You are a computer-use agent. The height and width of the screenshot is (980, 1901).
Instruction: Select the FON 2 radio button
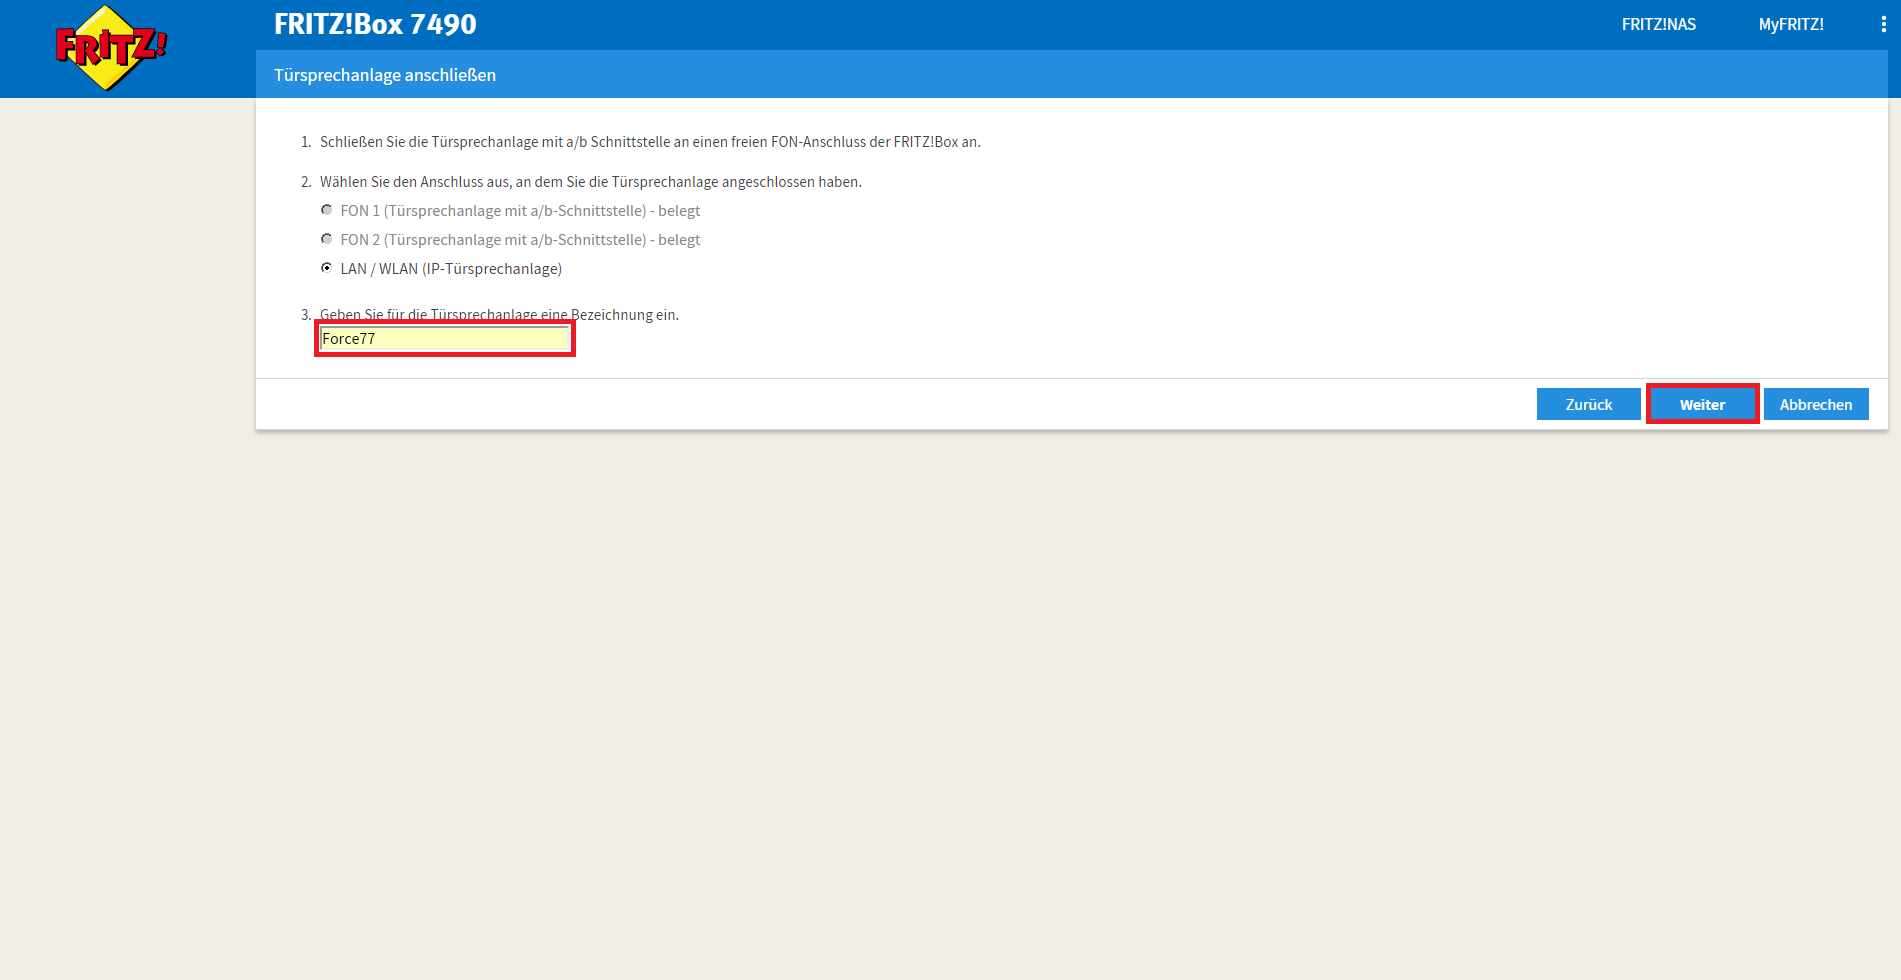tap(326, 239)
